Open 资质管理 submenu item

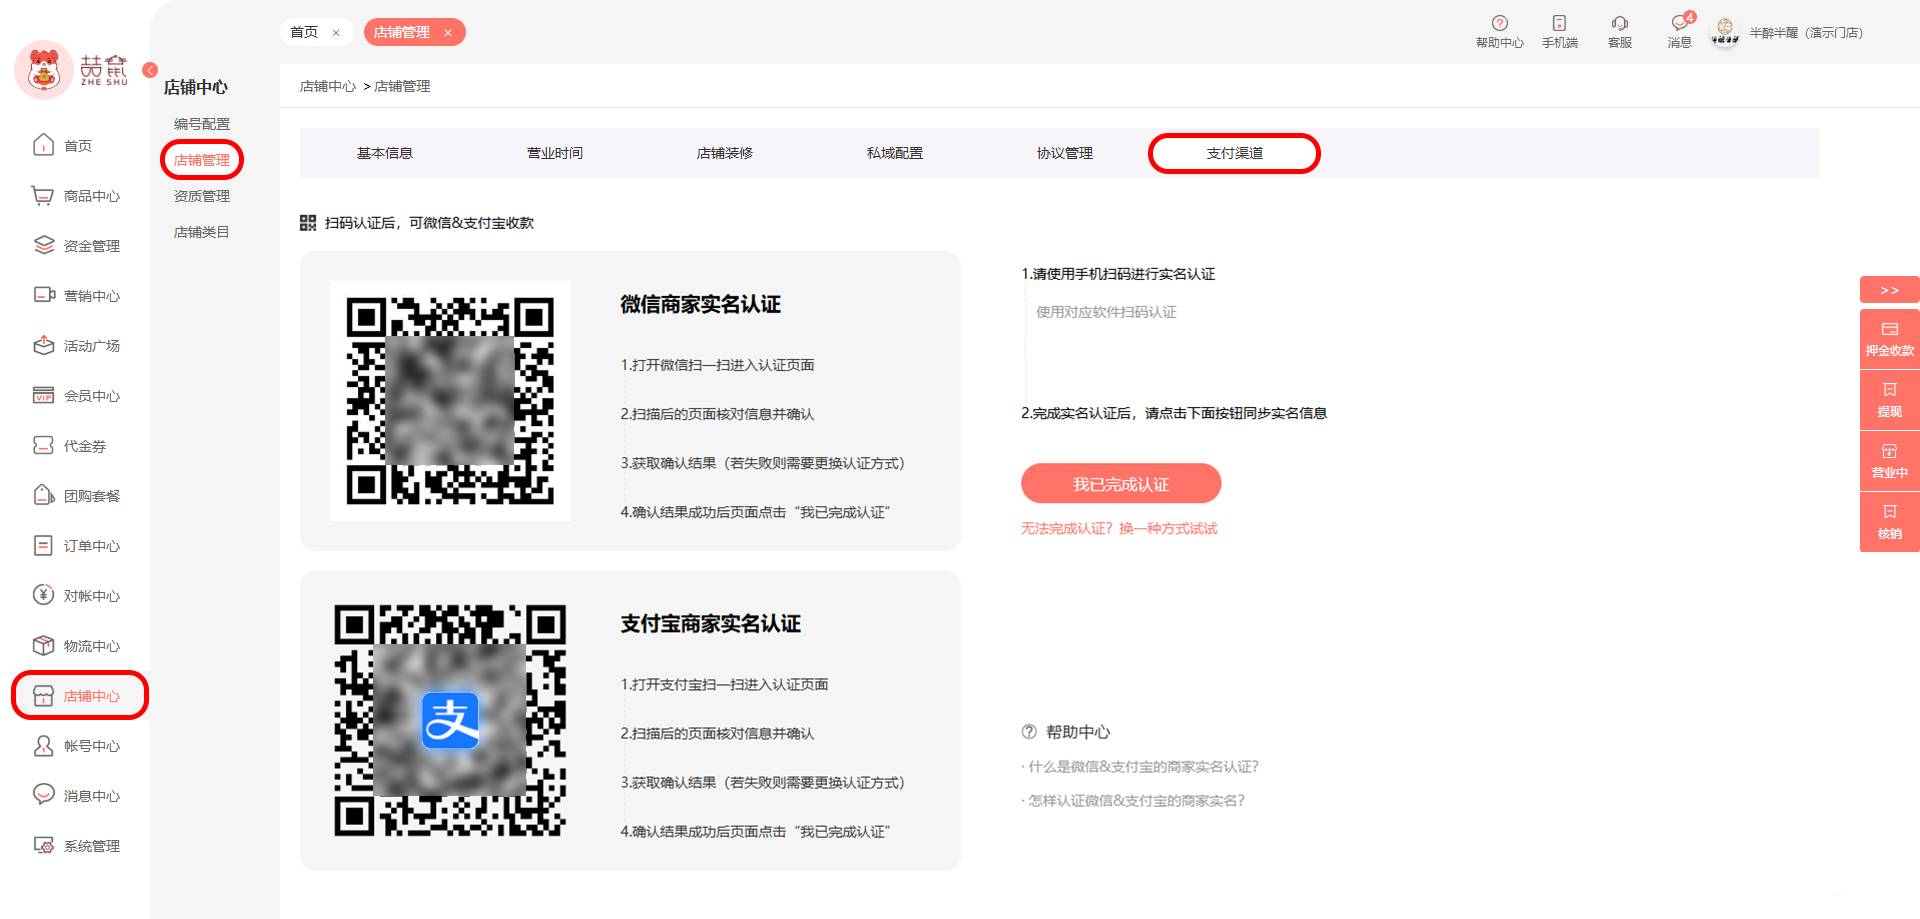tap(202, 196)
